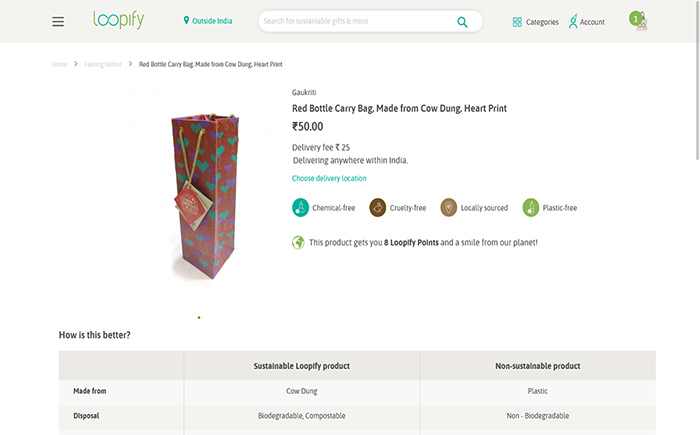Image resolution: width=700 pixels, height=435 pixels.
Task: Click Choose delivery location link
Action: (x=329, y=178)
